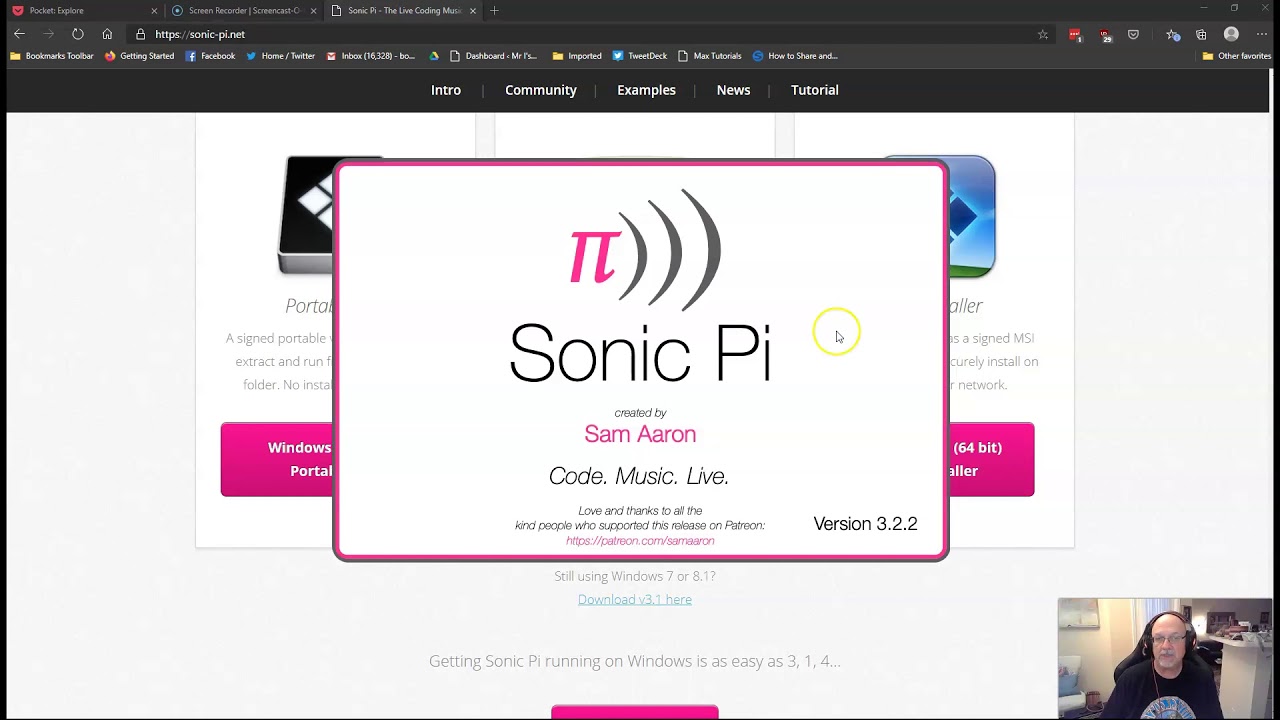Open the TweetDeck bookmark
1280x720 pixels.
(640, 56)
